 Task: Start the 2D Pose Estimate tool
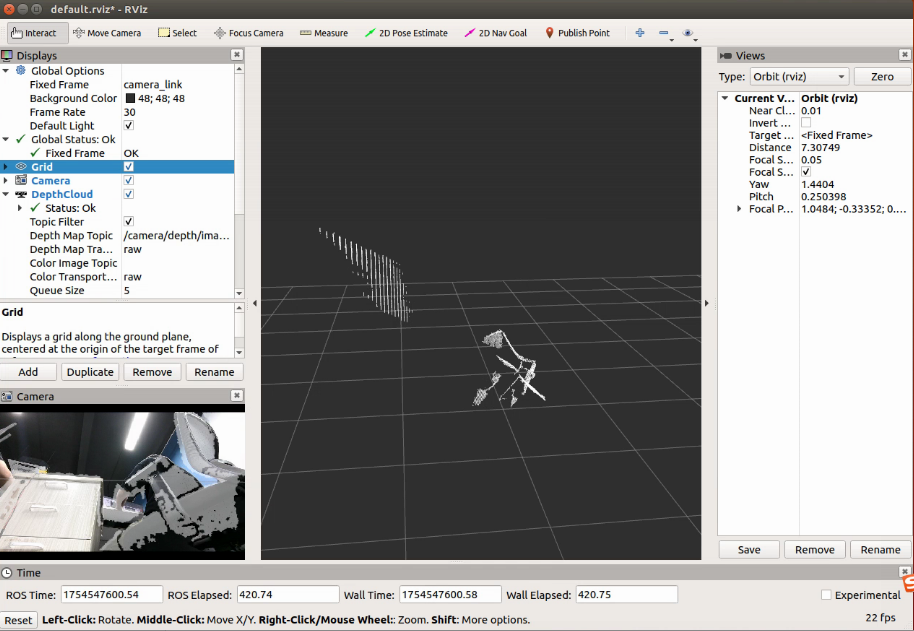click(406, 33)
